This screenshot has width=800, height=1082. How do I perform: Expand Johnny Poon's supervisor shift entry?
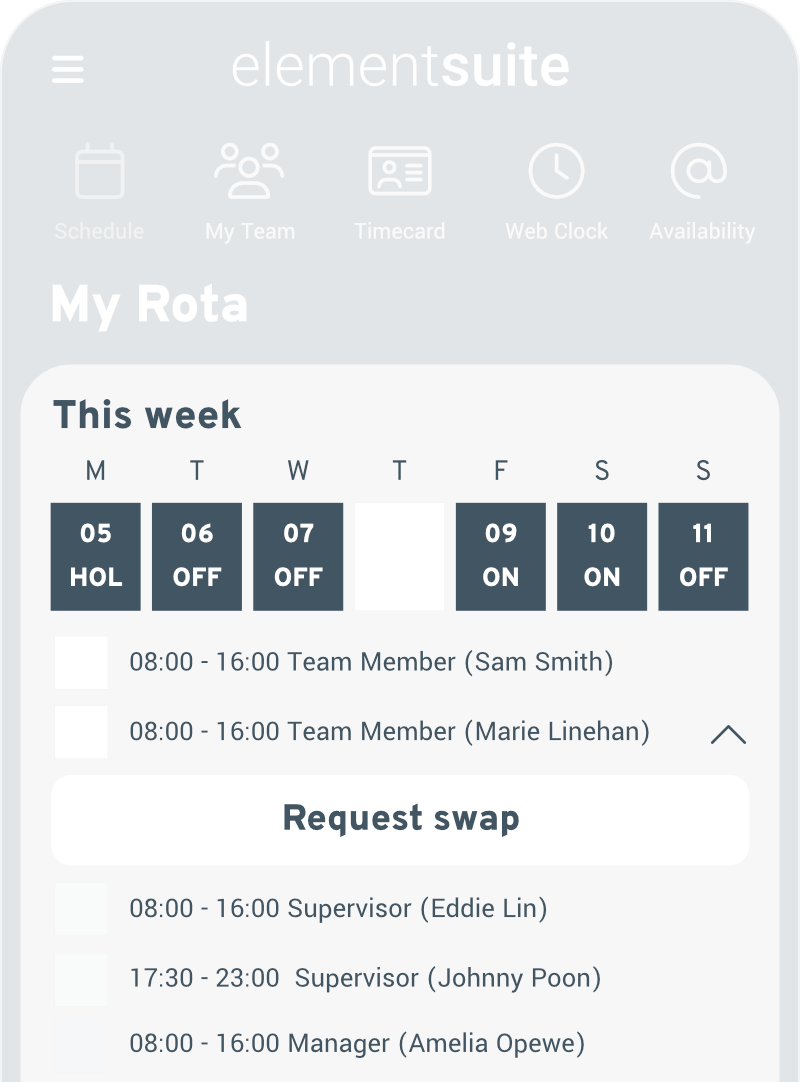81,978
